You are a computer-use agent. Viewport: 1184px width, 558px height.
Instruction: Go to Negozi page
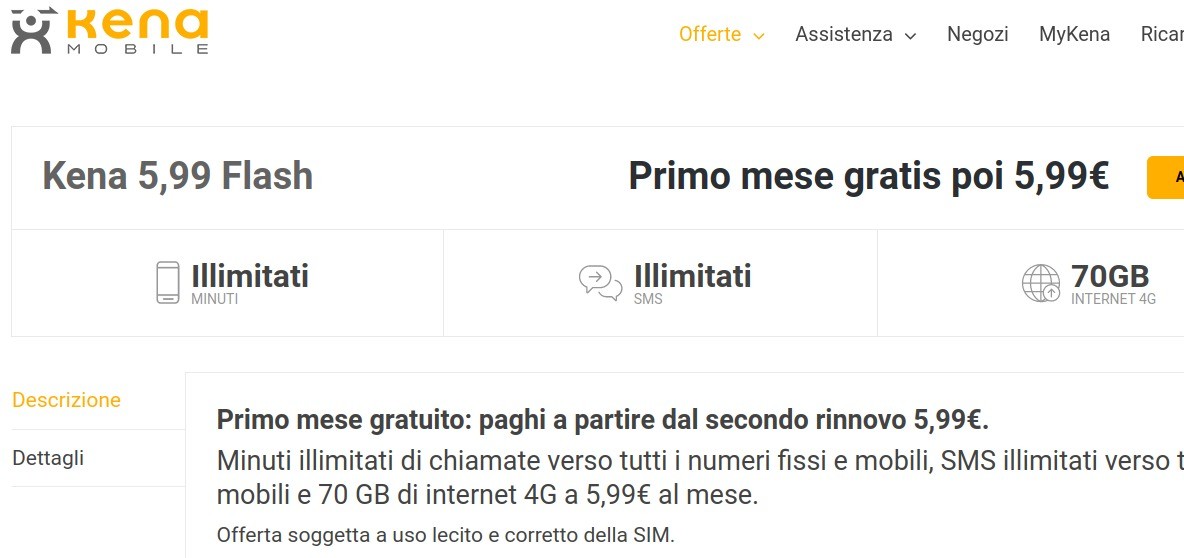(978, 34)
